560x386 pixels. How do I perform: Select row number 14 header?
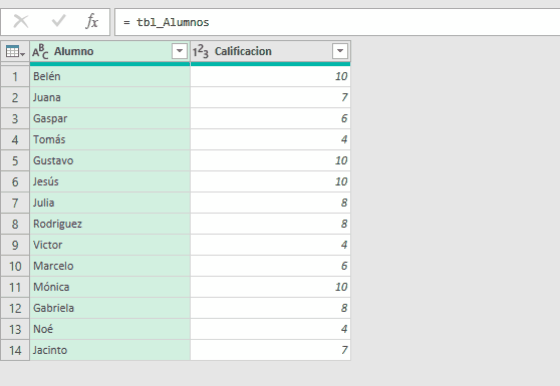[x=15, y=350]
